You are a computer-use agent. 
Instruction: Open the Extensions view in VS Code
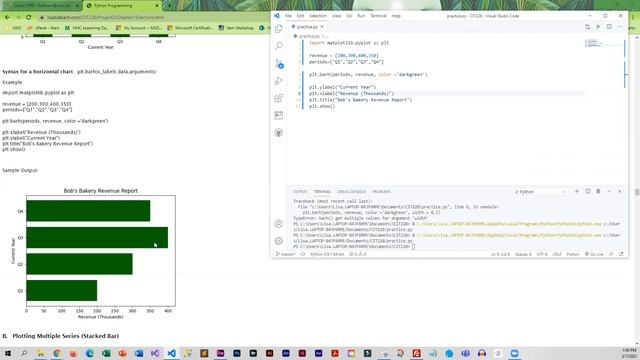(279, 98)
